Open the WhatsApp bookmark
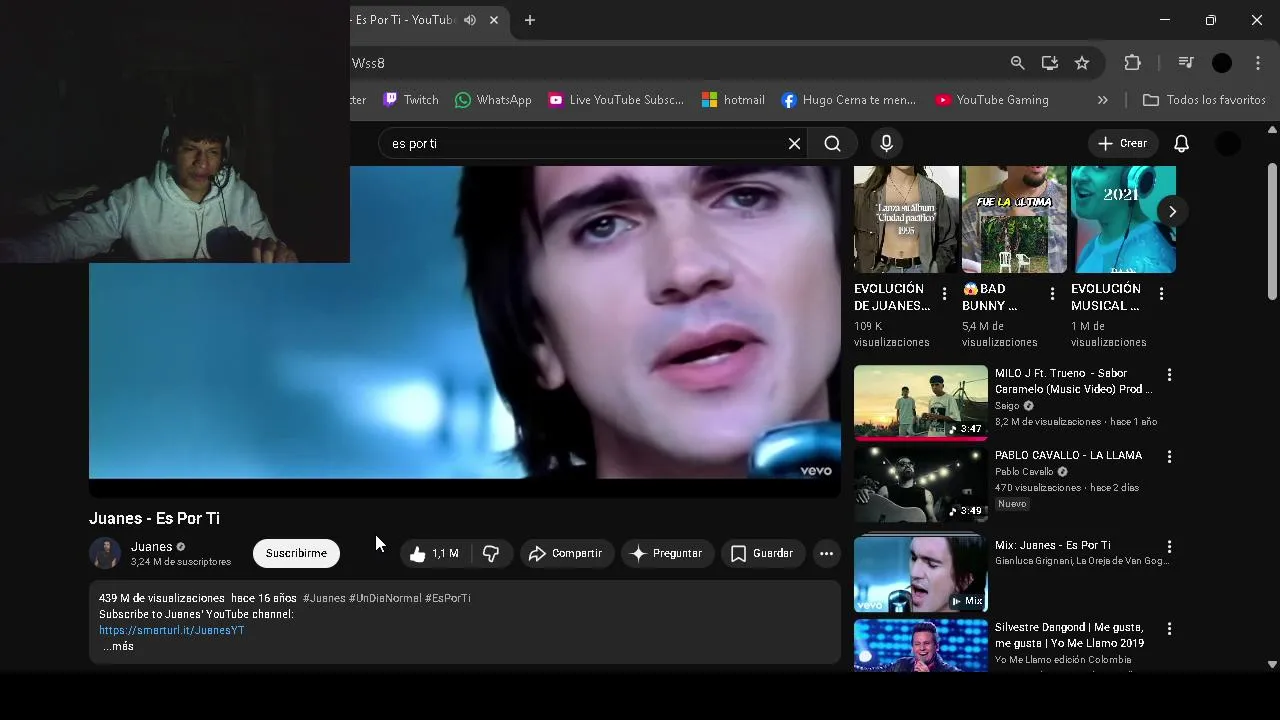 coord(493,100)
